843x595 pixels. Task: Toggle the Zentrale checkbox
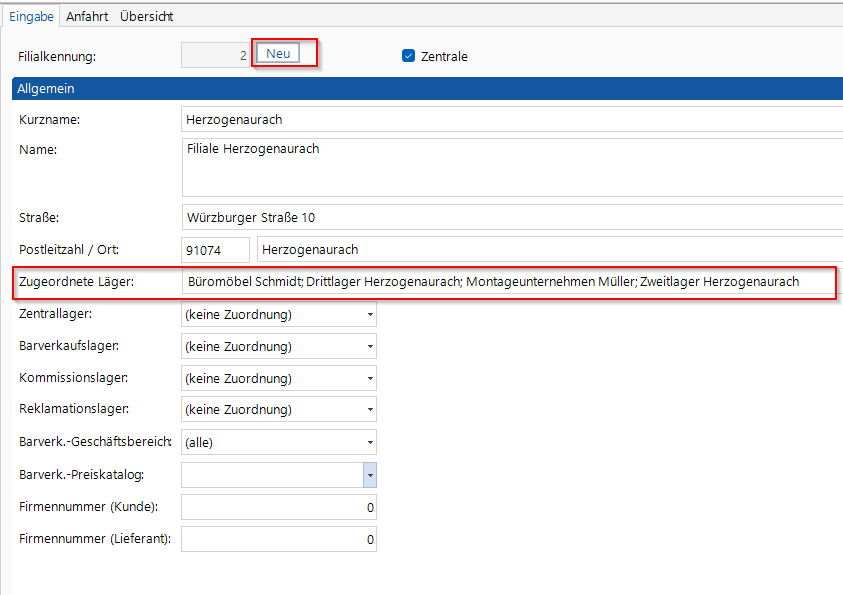(x=408, y=56)
